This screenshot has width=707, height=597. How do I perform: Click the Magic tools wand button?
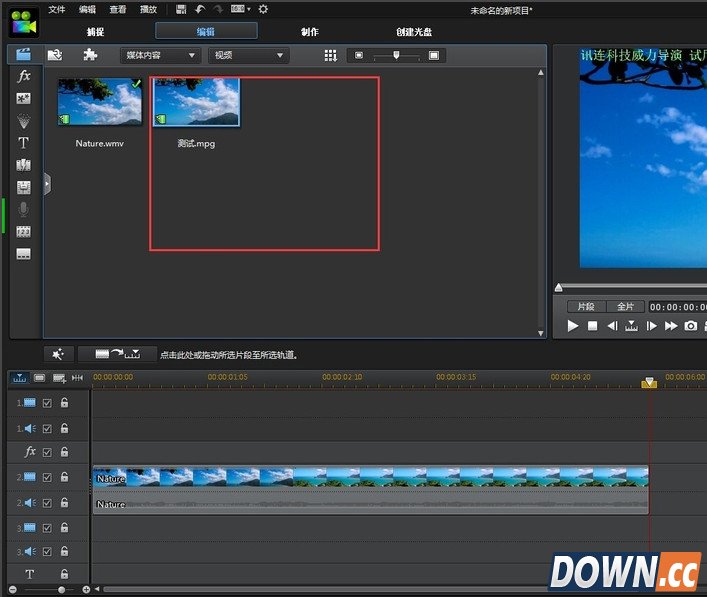[58, 354]
